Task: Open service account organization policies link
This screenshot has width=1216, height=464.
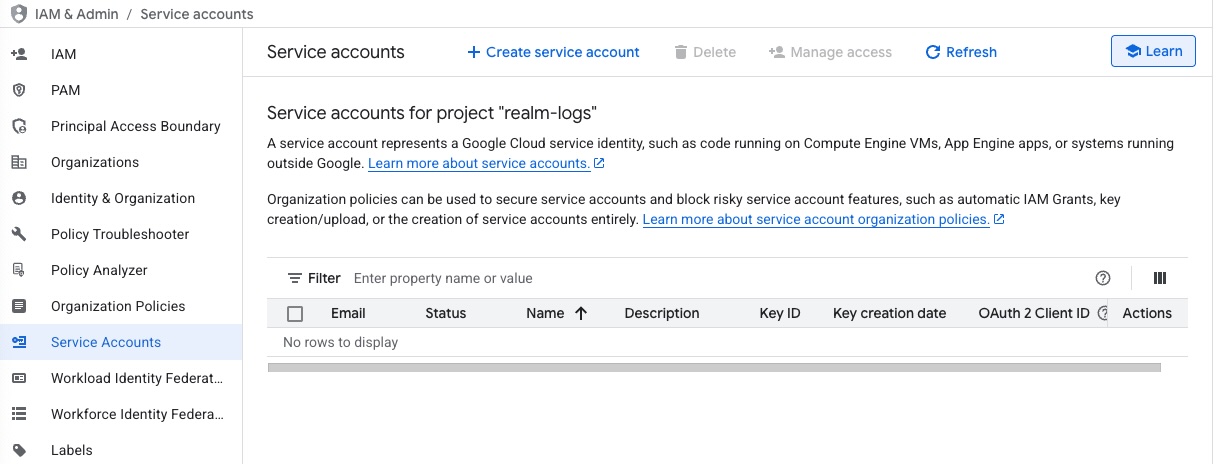Action: click(823, 219)
